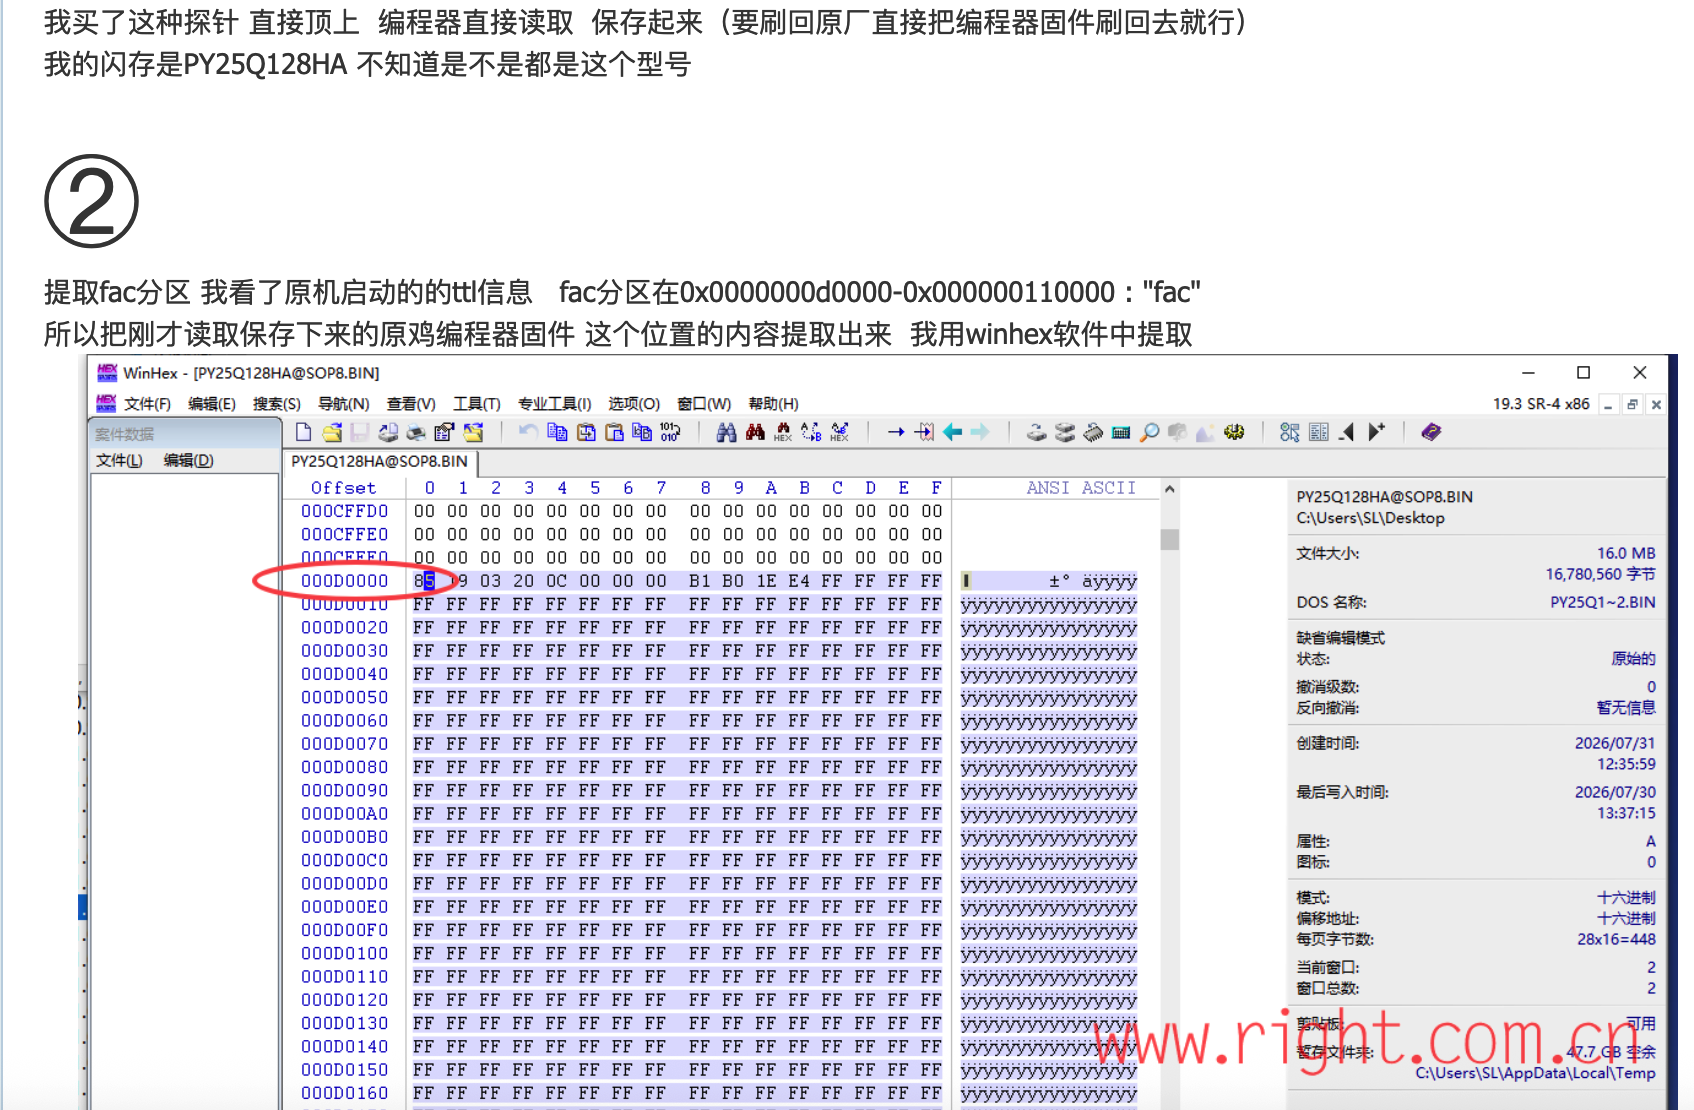Viewport: 1694px width, 1110px height.
Task: Open the 帮助(H) menu
Action: point(773,404)
